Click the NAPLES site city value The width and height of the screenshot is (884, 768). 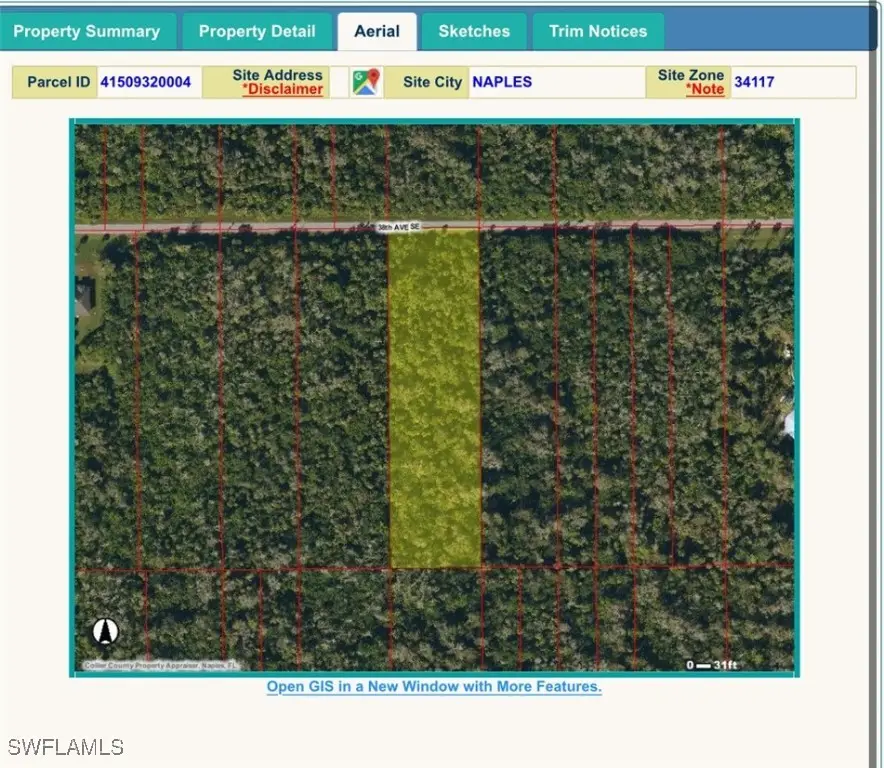coord(502,82)
